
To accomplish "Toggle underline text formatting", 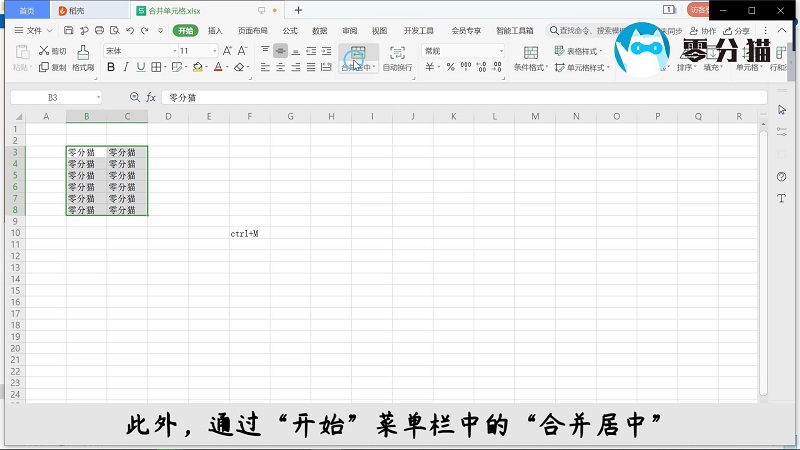I will [140, 68].
